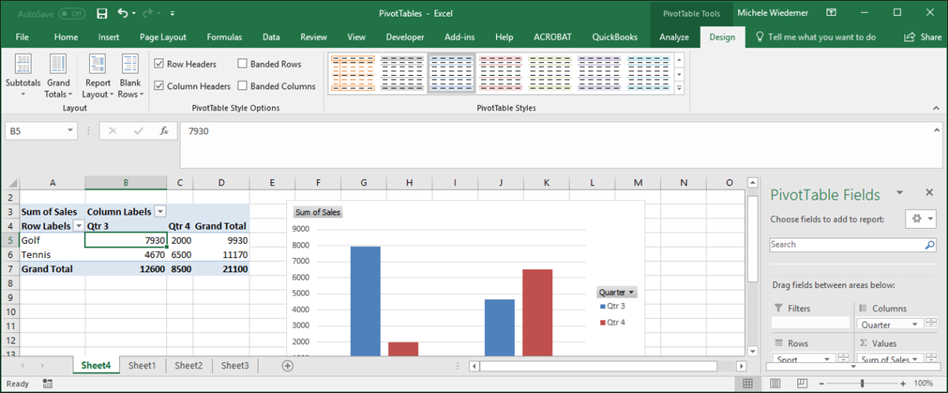Zoom in with the plus button

click(x=903, y=383)
